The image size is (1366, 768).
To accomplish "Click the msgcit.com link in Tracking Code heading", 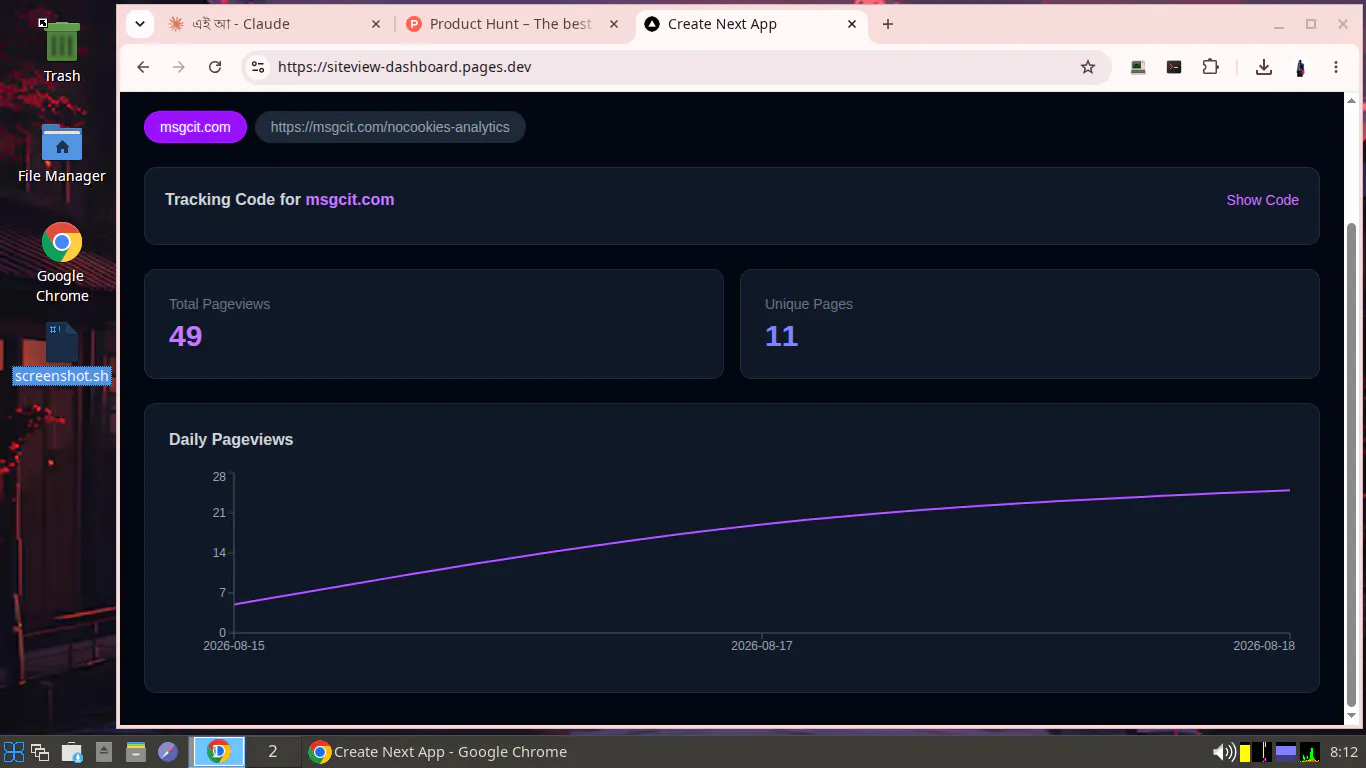I will point(350,199).
